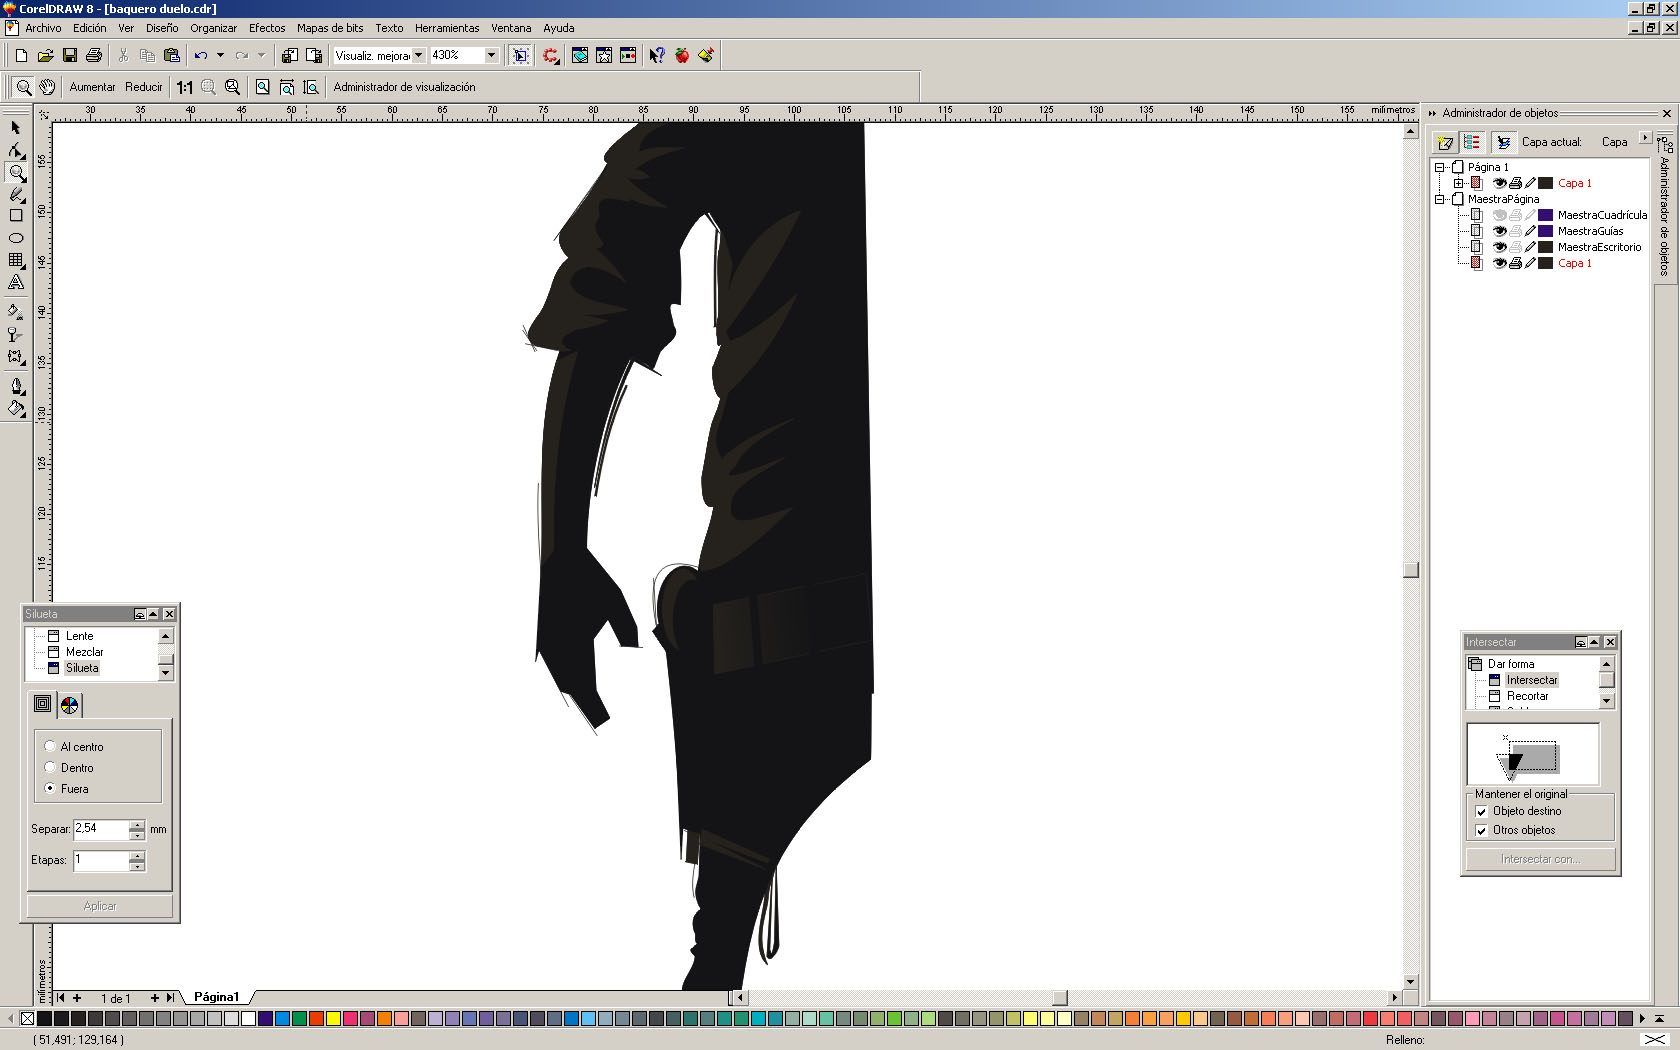Select the 'Al centro' radio option
The image size is (1680, 1050).
[50, 746]
